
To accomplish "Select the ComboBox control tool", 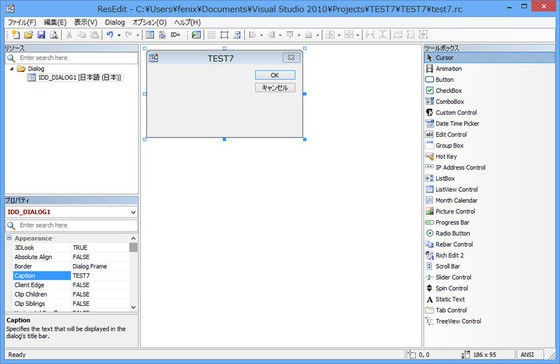I will 489,101.
